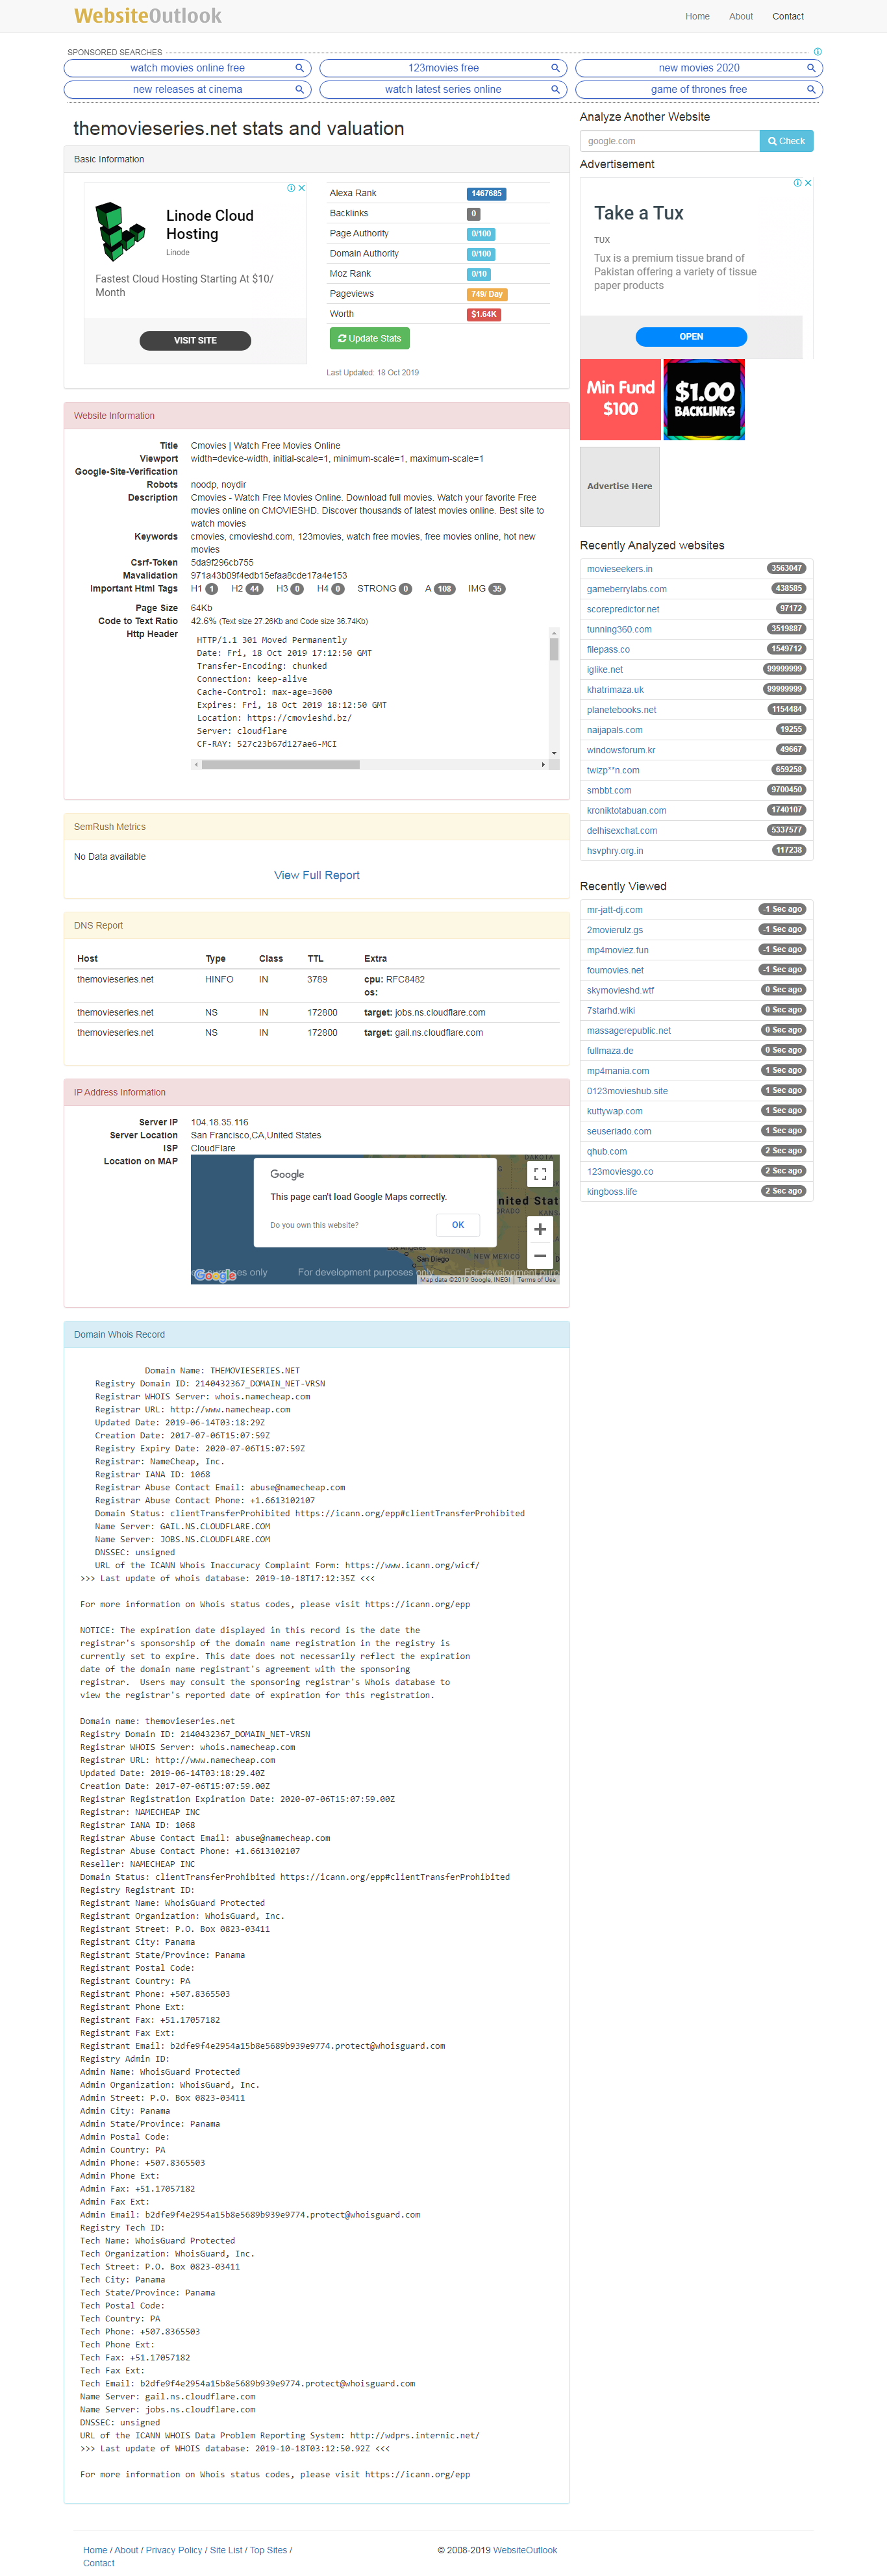Screen dimensions: 887x2576
Task: Open 123moviesgo.co in recently viewed
Action: pos(620,1172)
